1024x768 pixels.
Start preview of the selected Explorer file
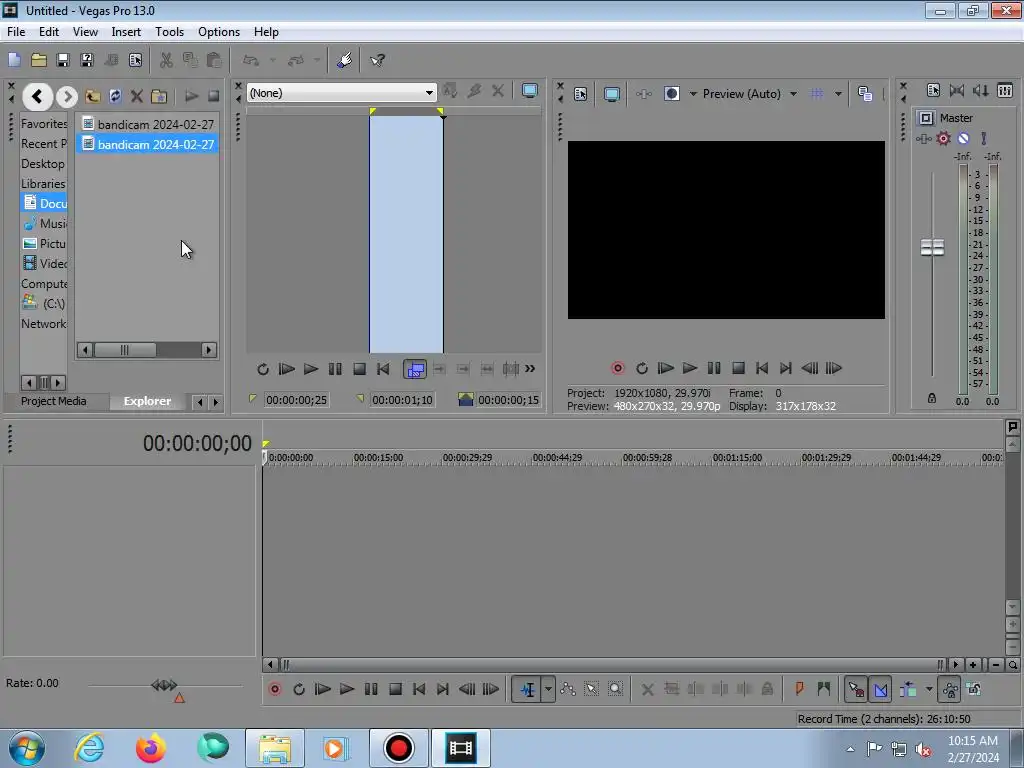point(191,97)
